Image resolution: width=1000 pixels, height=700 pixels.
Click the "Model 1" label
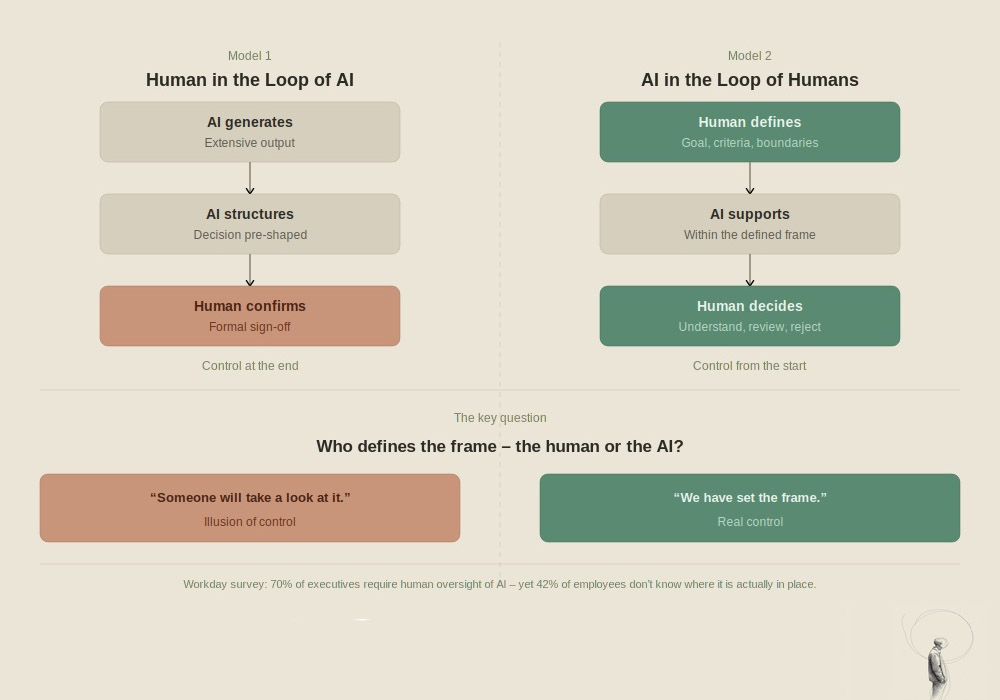pyautogui.click(x=250, y=56)
